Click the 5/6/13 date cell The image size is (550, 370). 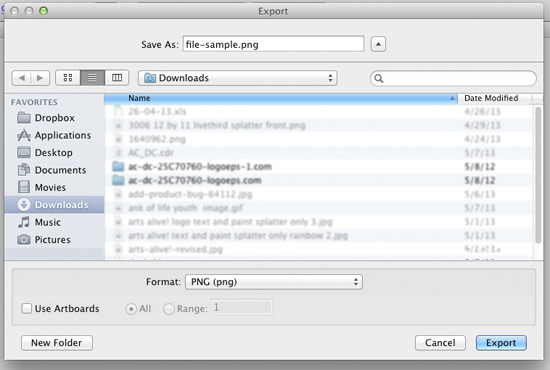(x=480, y=194)
